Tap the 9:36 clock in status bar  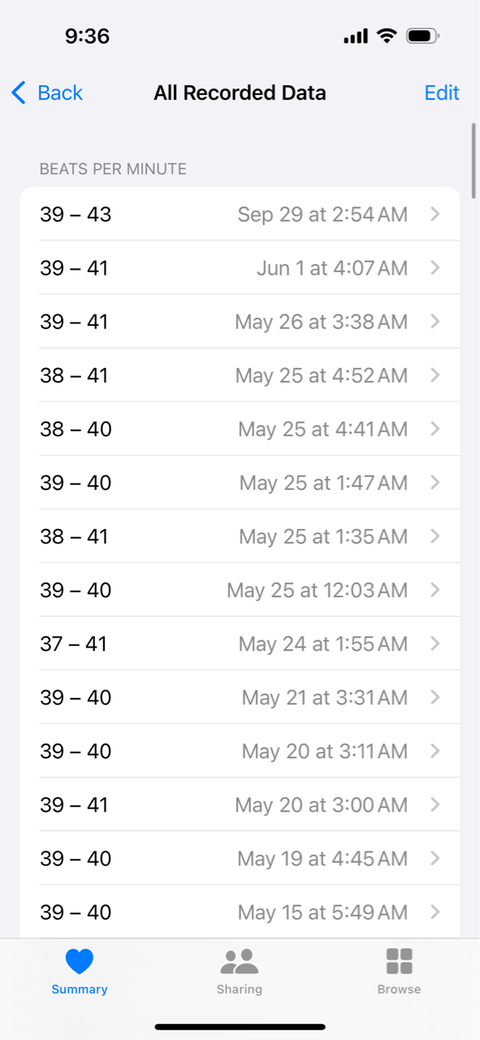click(90, 36)
